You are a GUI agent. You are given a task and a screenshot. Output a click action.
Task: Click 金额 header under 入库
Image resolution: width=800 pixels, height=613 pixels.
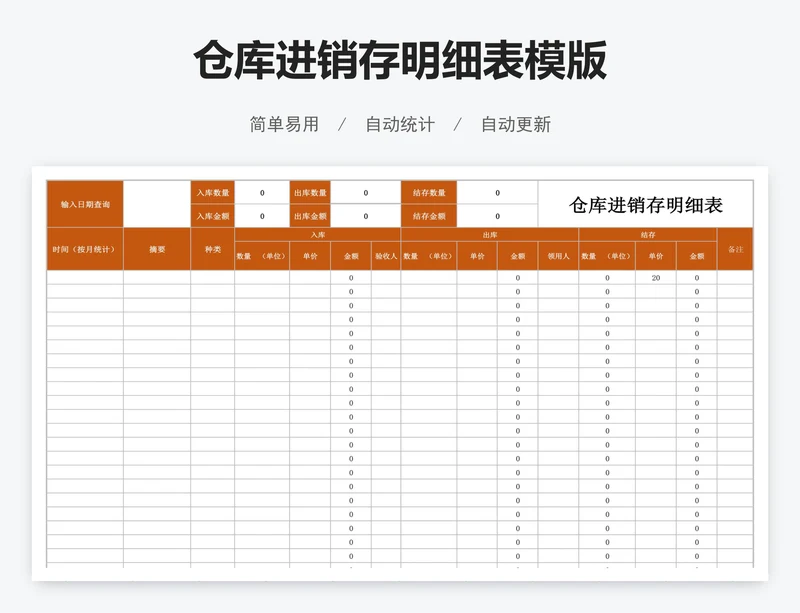pos(351,256)
